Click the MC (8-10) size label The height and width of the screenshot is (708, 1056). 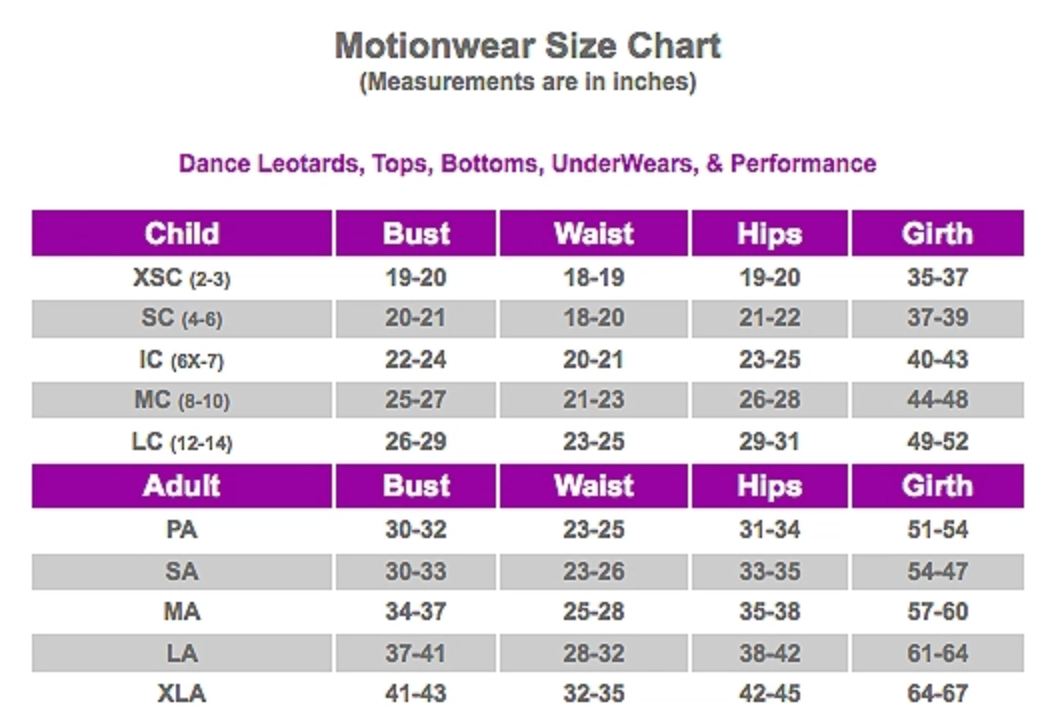(181, 400)
